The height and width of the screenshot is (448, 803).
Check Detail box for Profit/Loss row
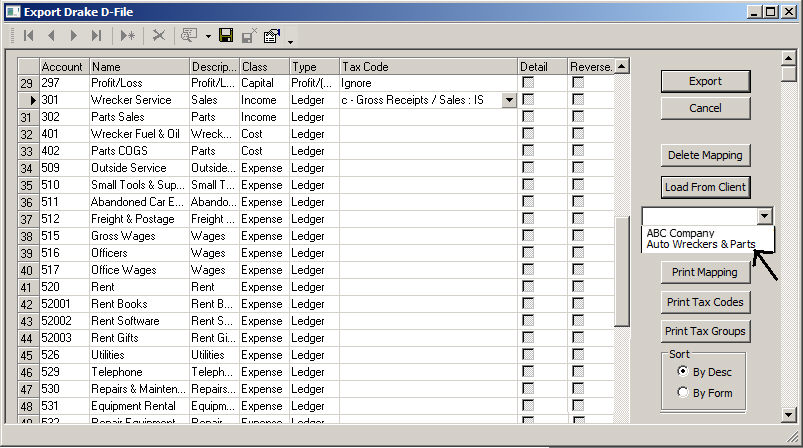tap(528, 82)
